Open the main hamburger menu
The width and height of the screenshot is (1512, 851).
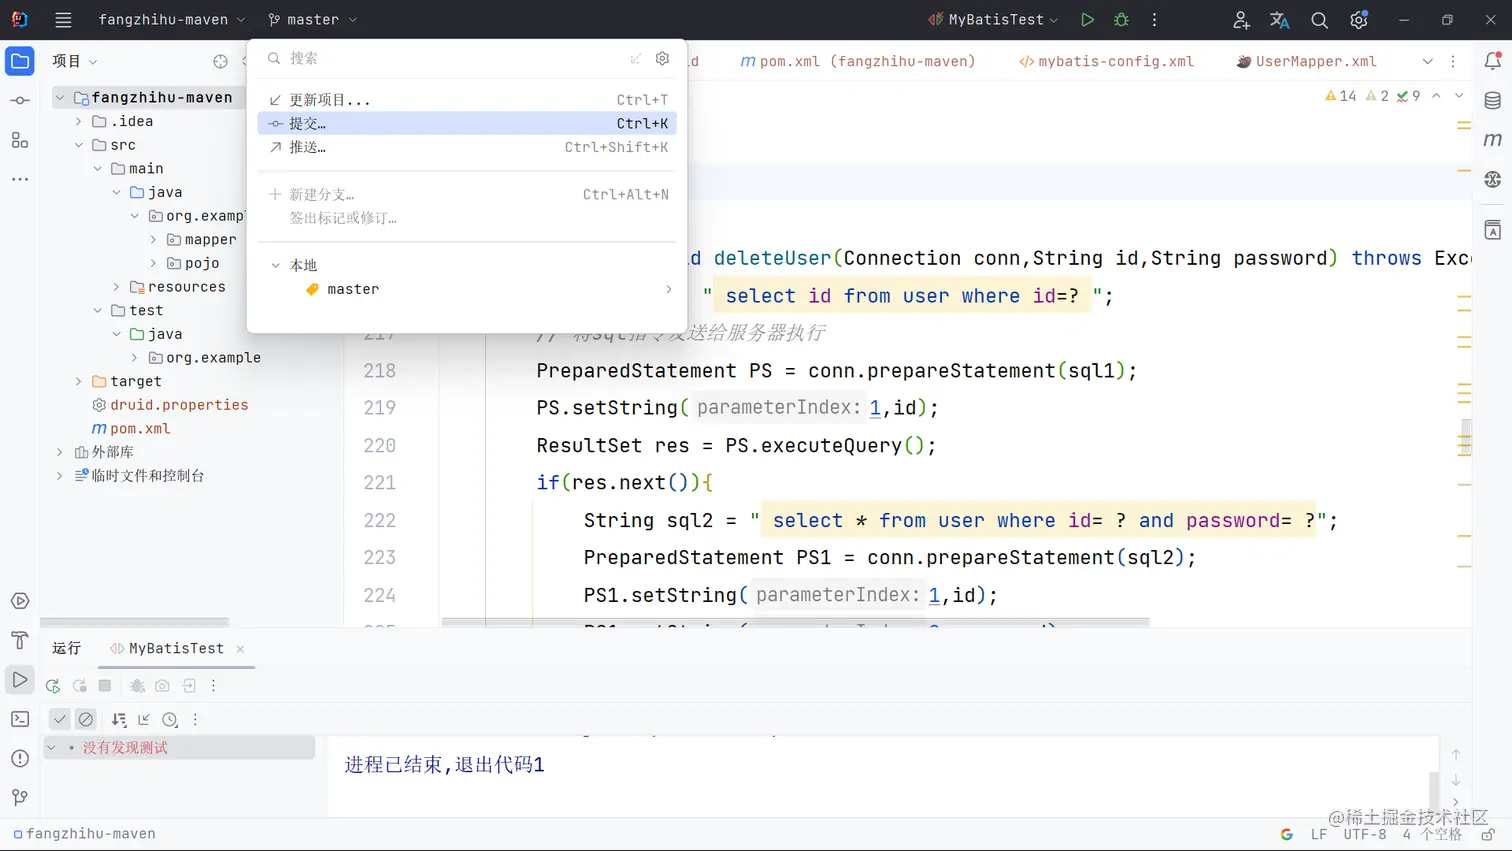[x=63, y=20]
